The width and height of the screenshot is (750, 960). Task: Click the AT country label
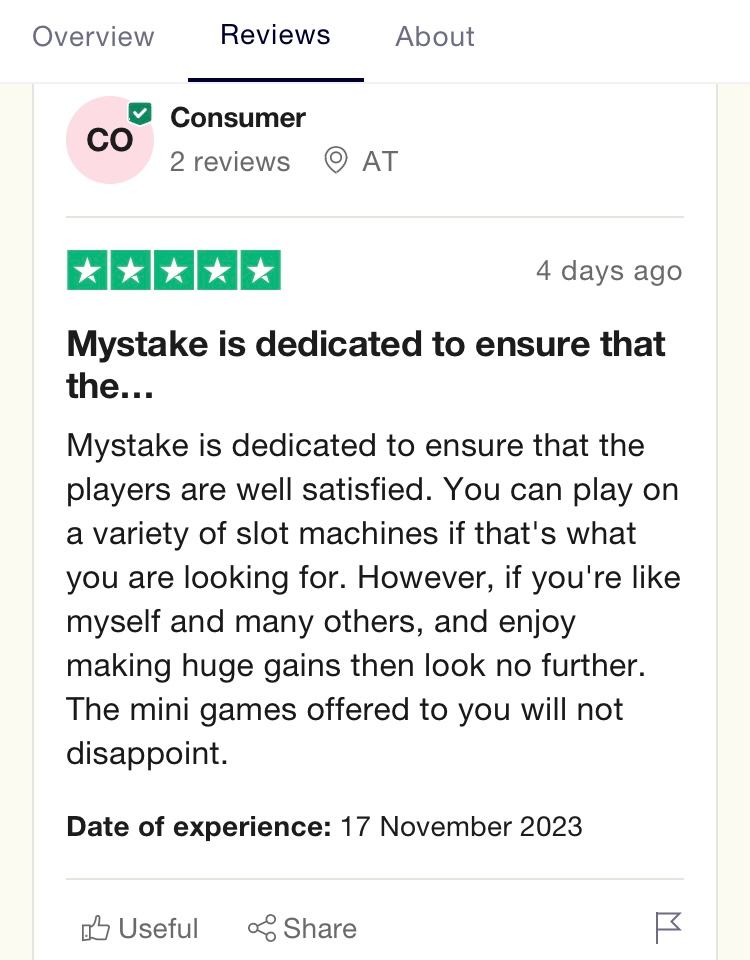pyautogui.click(x=380, y=162)
